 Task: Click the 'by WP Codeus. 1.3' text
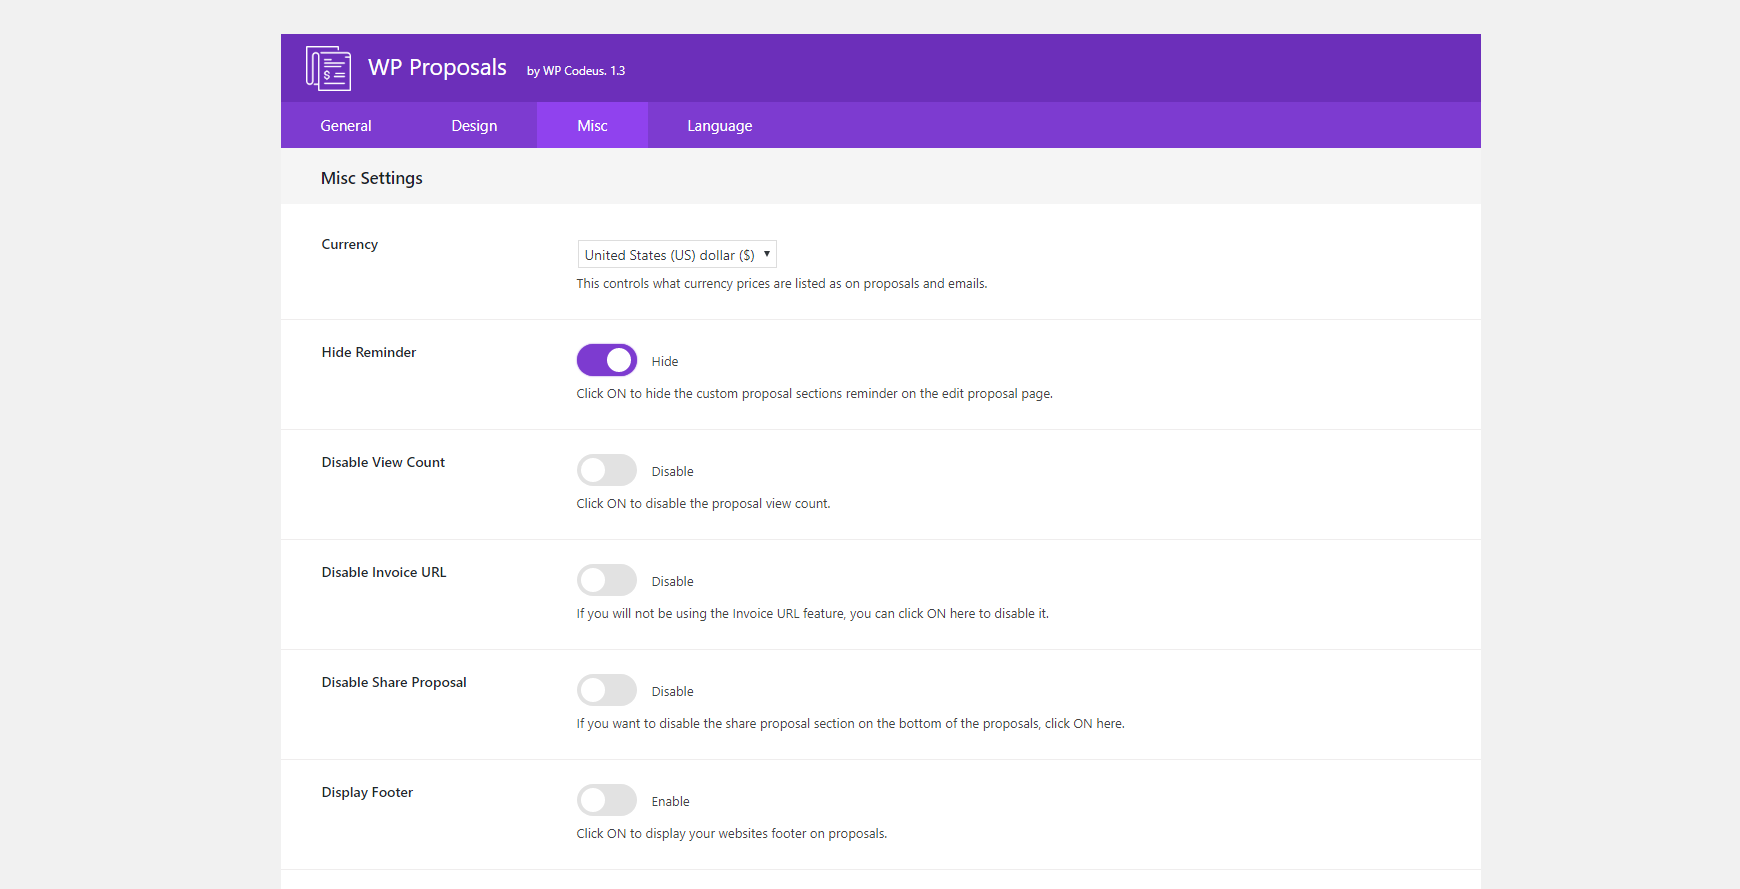coord(576,71)
